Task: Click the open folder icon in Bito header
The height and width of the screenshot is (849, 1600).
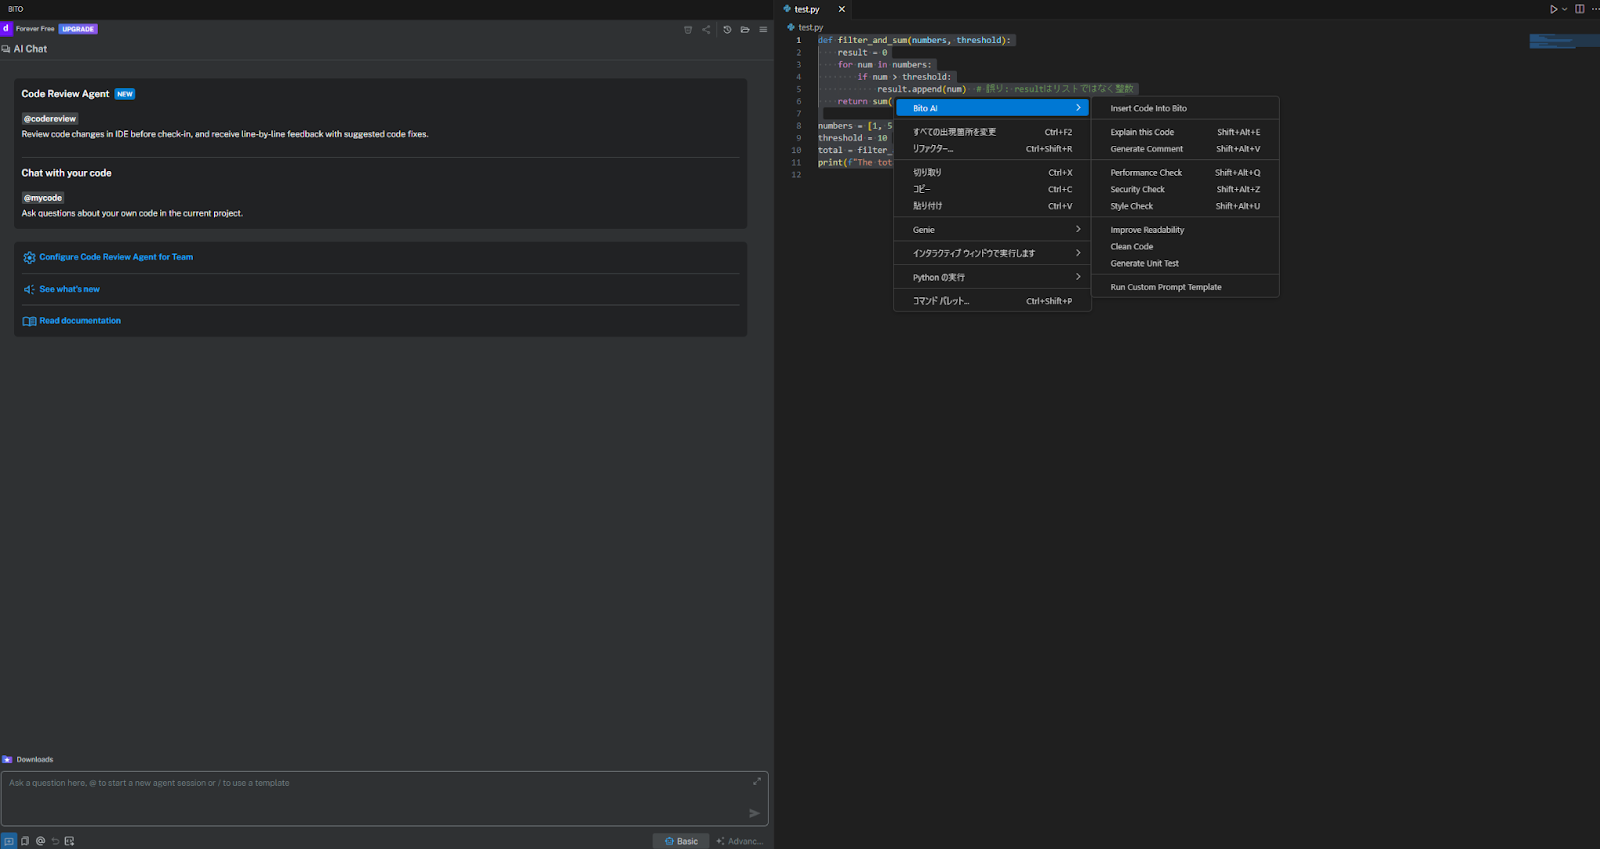Action: click(x=745, y=29)
